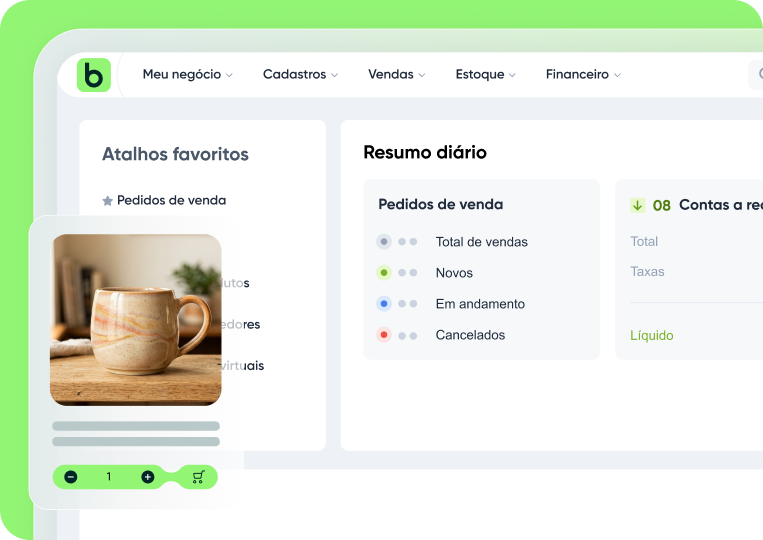
Task: Click the Taxas label
Action: pos(647,271)
